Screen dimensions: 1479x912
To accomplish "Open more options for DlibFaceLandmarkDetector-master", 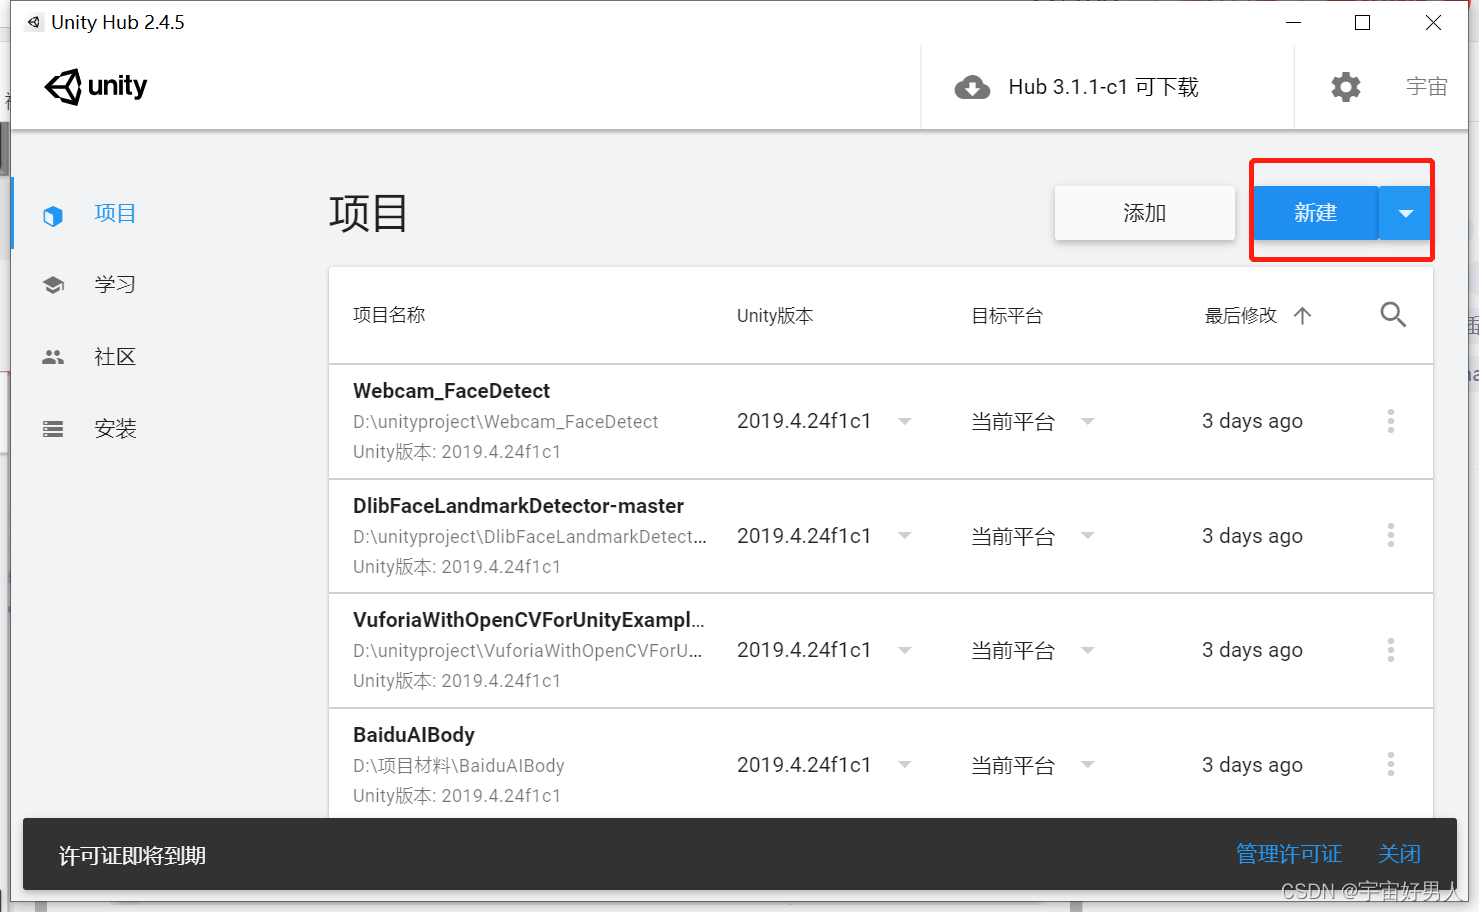I will point(1390,535).
